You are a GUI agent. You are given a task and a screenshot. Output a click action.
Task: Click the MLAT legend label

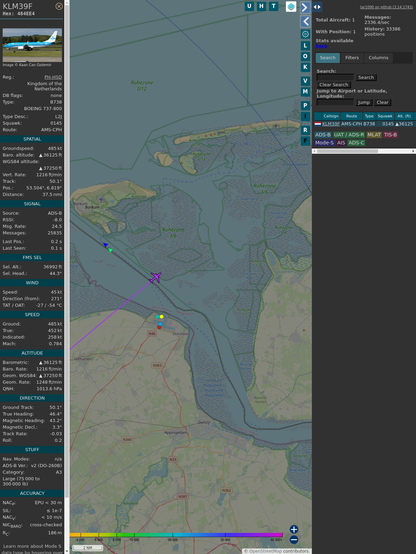pos(374,135)
